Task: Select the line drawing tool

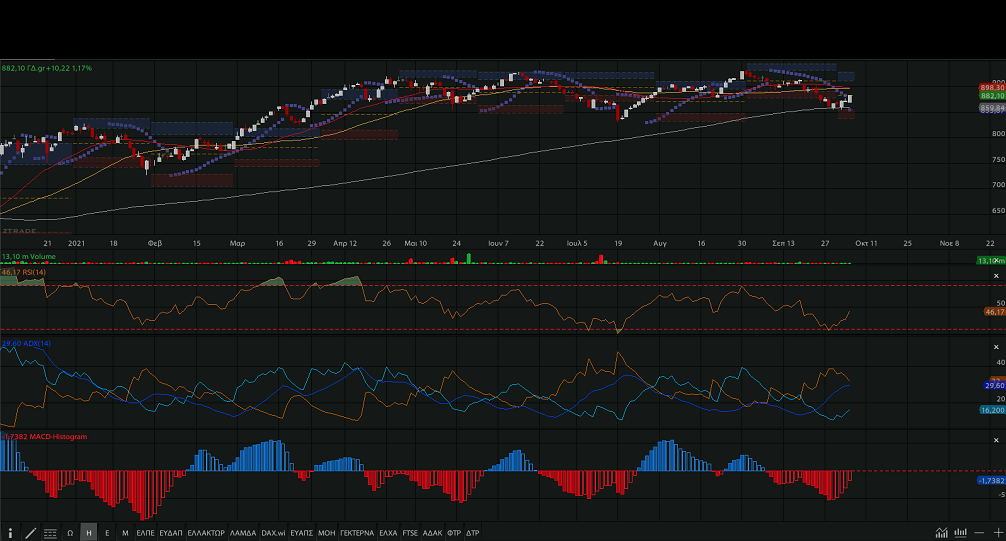Action: pos(31,533)
